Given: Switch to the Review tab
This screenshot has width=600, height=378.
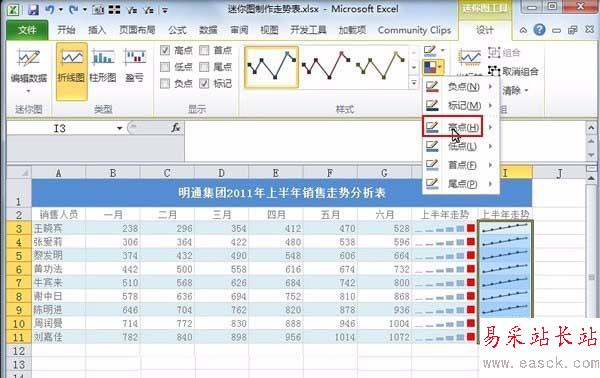Looking at the screenshot, I should (239, 30).
